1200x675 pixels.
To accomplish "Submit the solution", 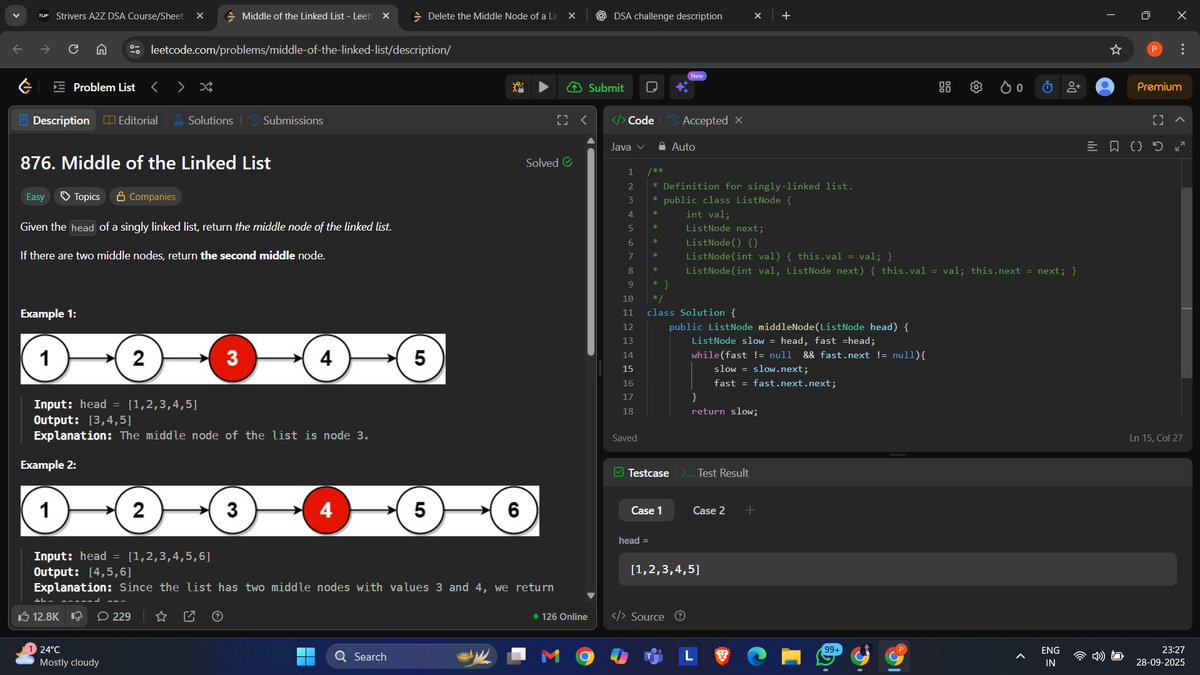I will (595, 87).
